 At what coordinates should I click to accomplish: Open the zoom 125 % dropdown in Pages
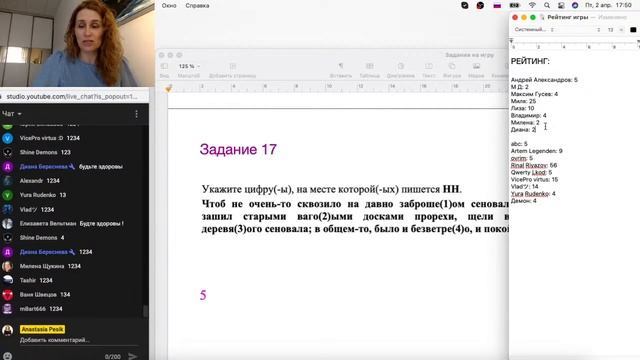coord(189,66)
